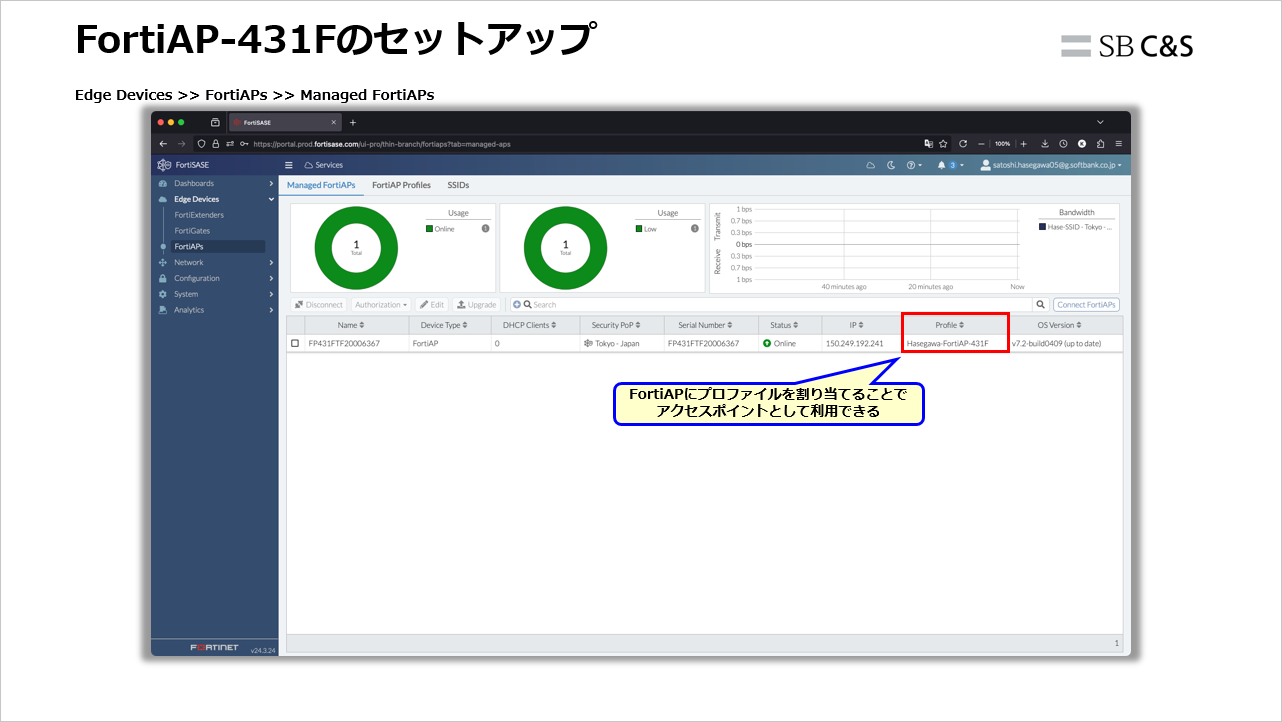Screen dimensions: 1282x722
Task: Open the Services menu in header
Action: (324, 165)
